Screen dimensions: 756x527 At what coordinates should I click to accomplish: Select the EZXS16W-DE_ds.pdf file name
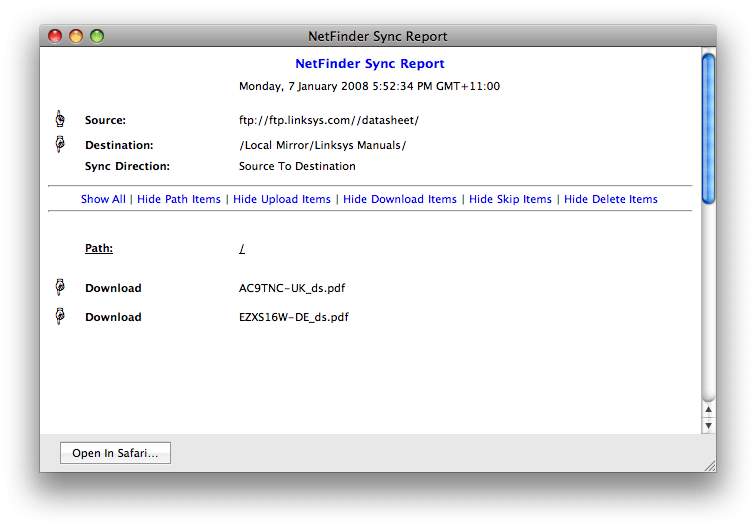click(294, 317)
